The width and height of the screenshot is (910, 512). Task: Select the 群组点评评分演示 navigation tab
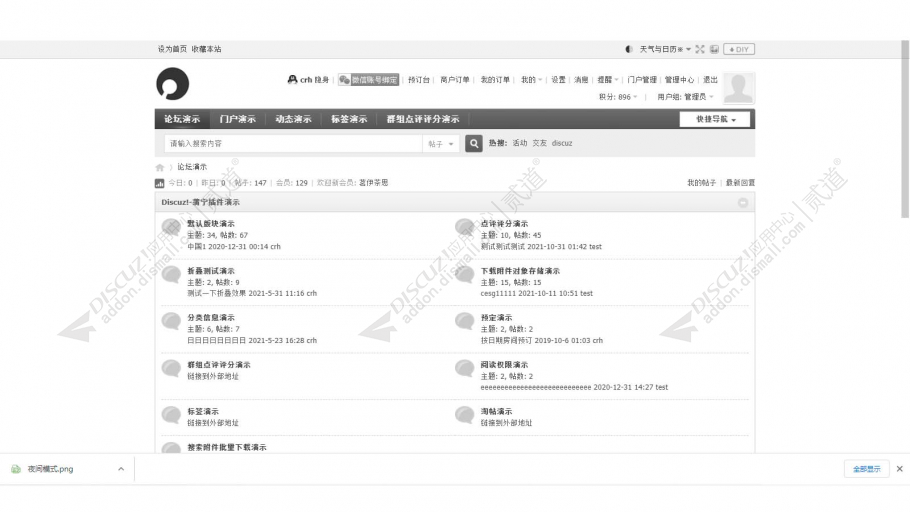coord(423,119)
